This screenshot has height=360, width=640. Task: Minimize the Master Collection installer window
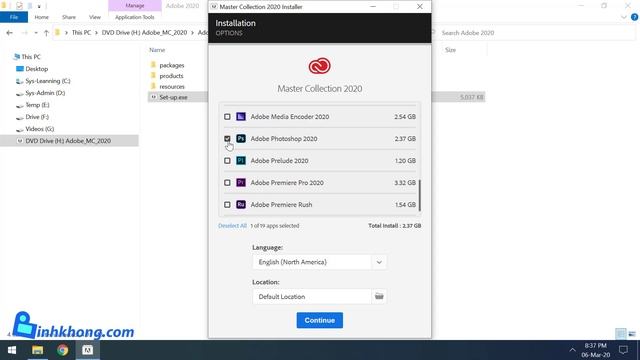click(373, 7)
